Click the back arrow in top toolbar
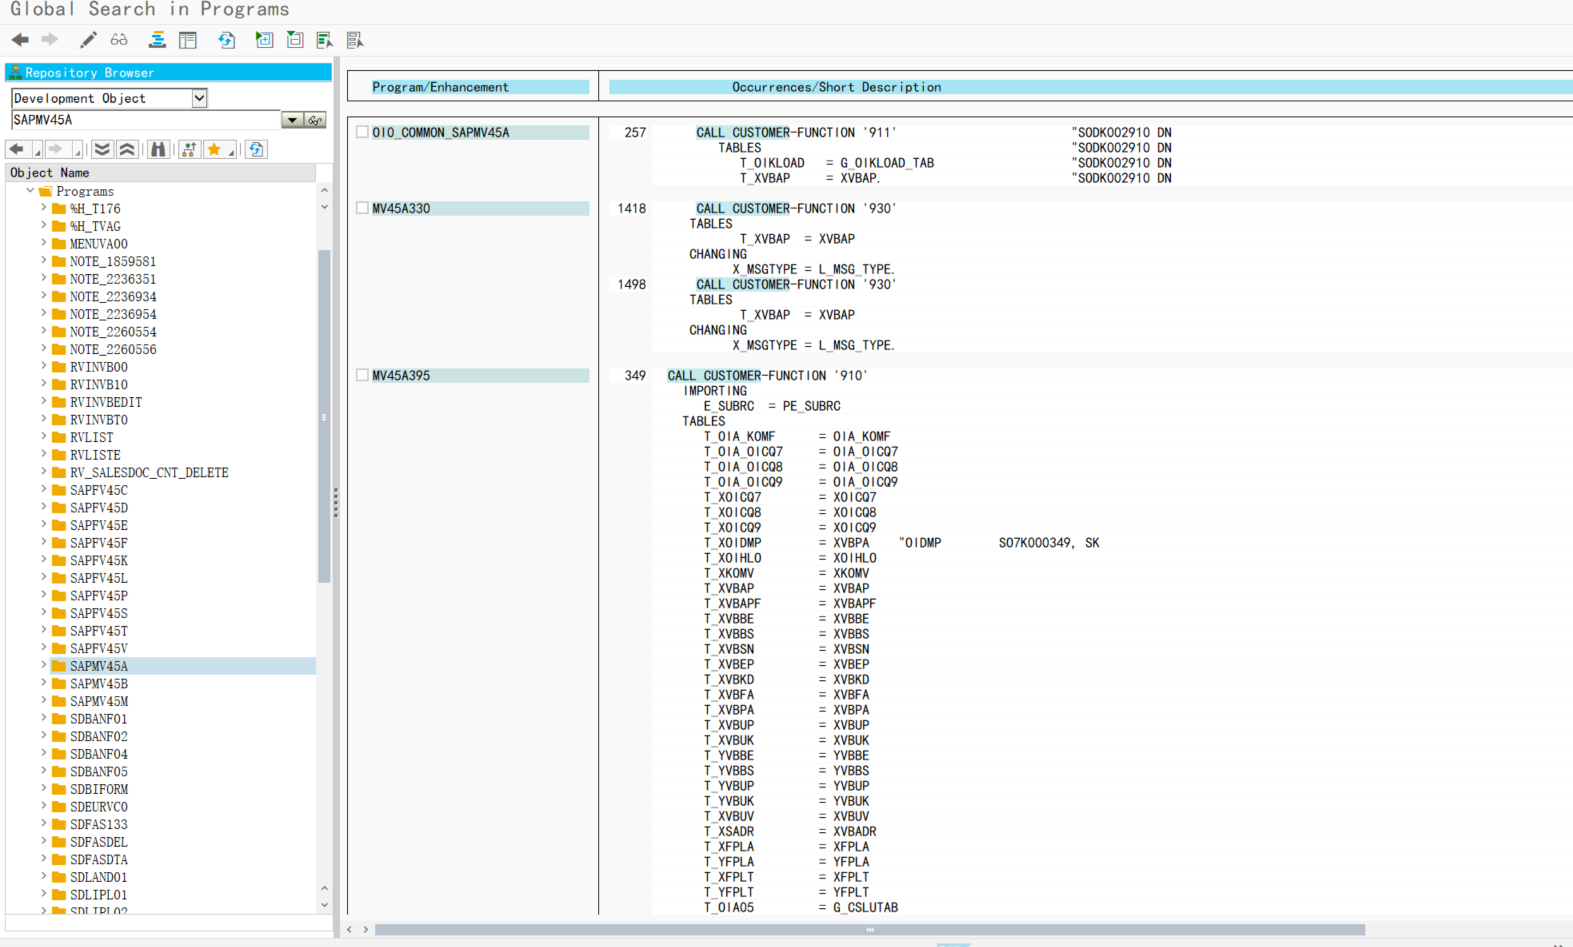Viewport: 1573px width, 947px height. [x=20, y=40]
